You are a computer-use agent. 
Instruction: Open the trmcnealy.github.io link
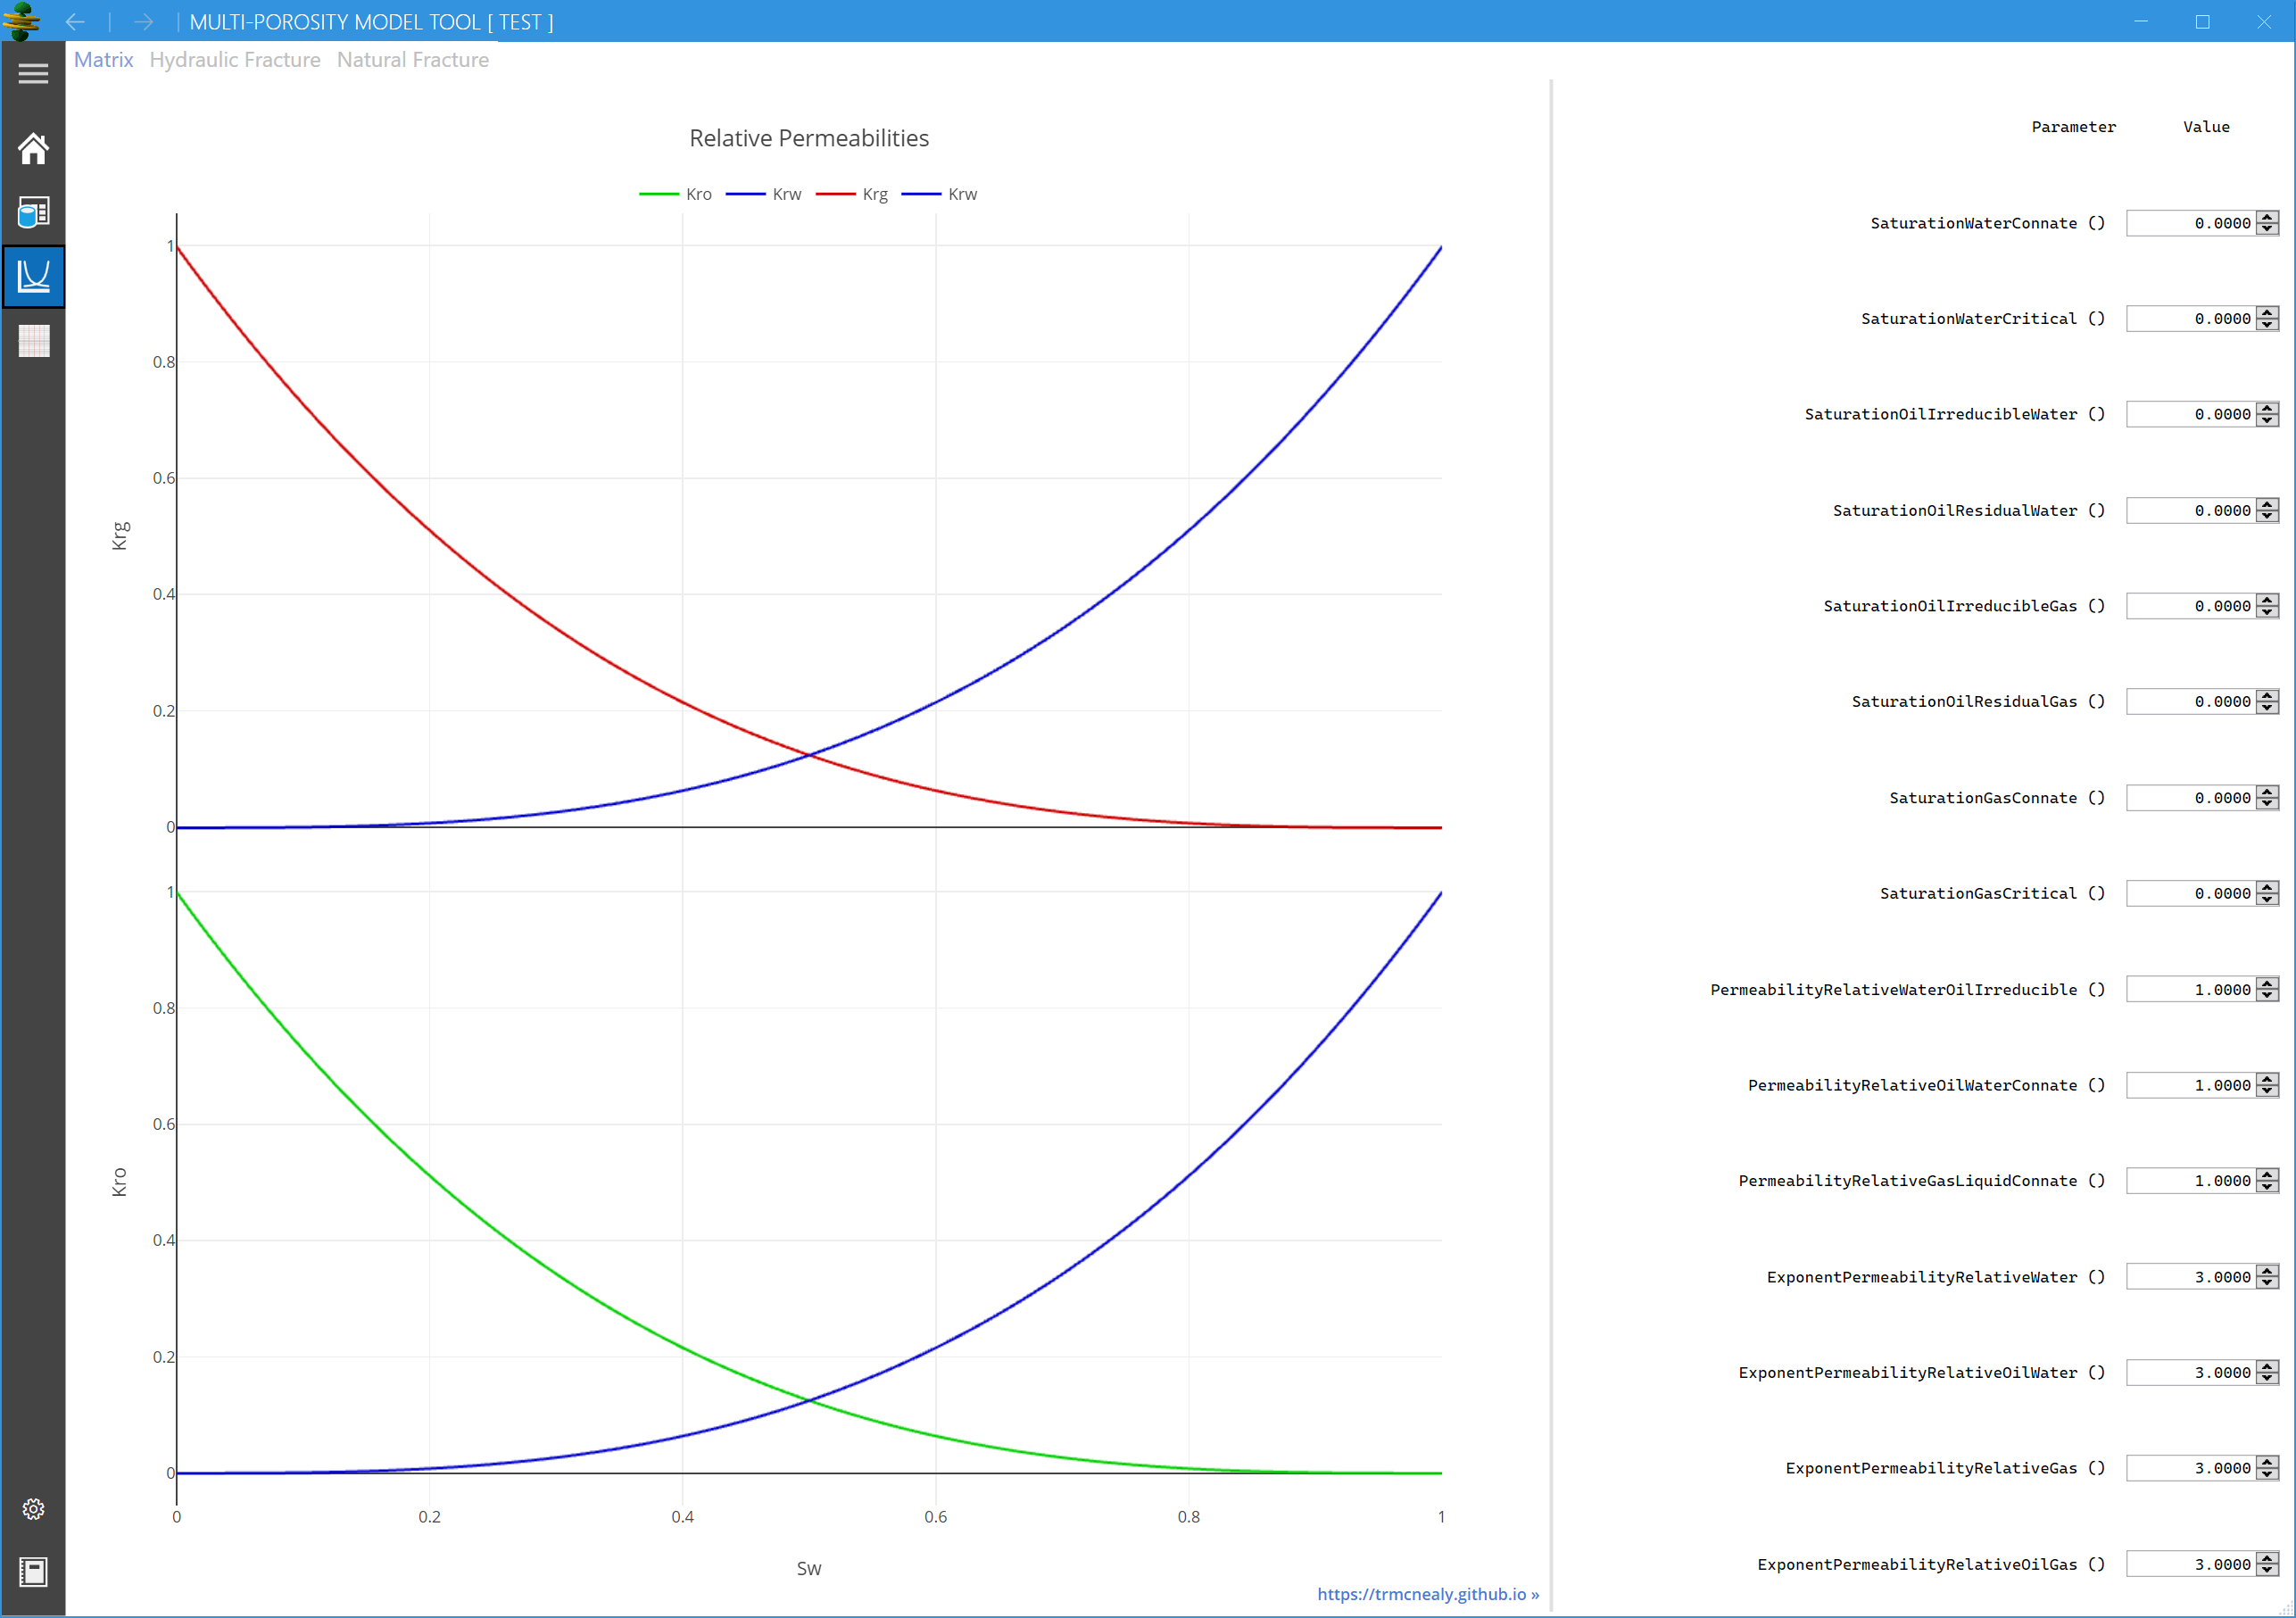pos(1427,1594)
